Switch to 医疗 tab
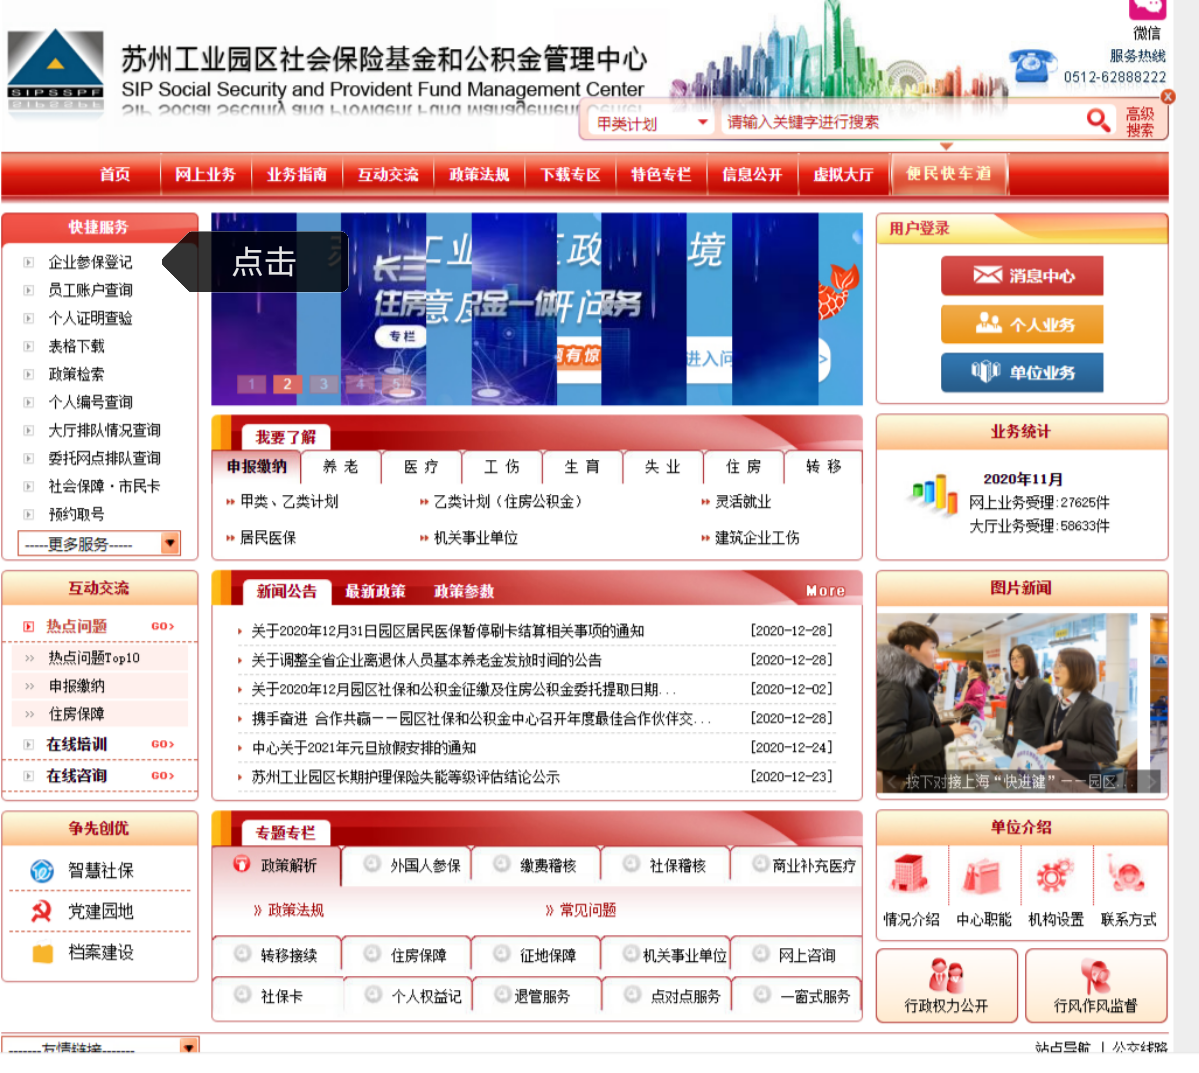The width and height of the screenshot is (1199, 1073). (421, 467)
